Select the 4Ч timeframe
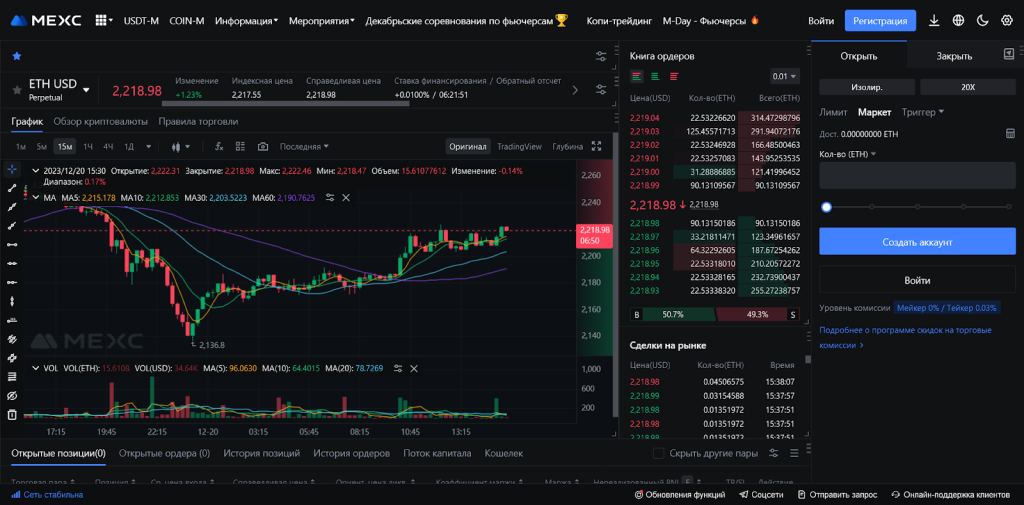1024x505 pixels. (x=108, y=146)
